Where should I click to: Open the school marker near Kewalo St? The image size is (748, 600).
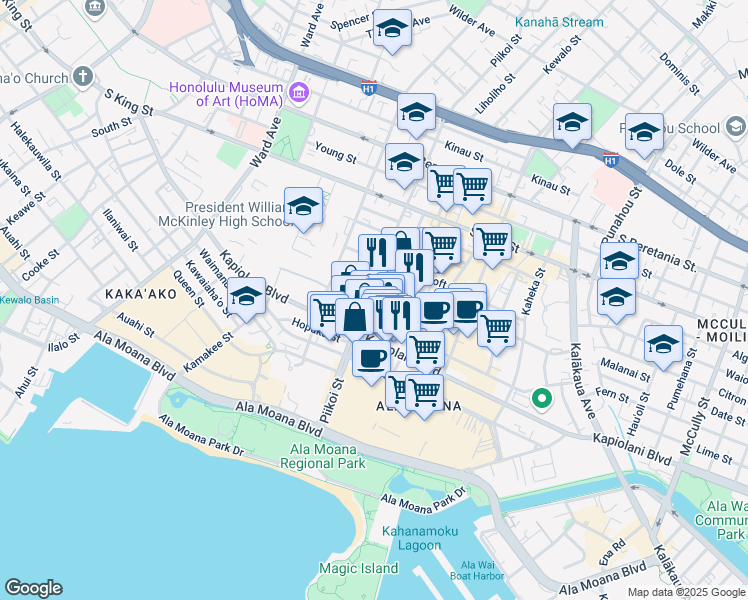572,124
